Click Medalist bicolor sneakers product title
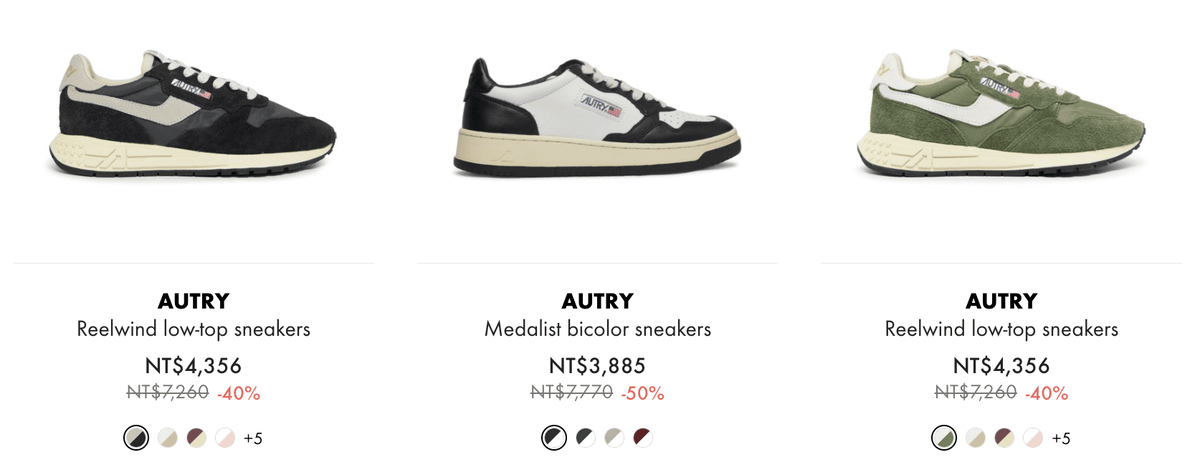Viewport: 1200px width, 465px height. (x=597, y=329)
